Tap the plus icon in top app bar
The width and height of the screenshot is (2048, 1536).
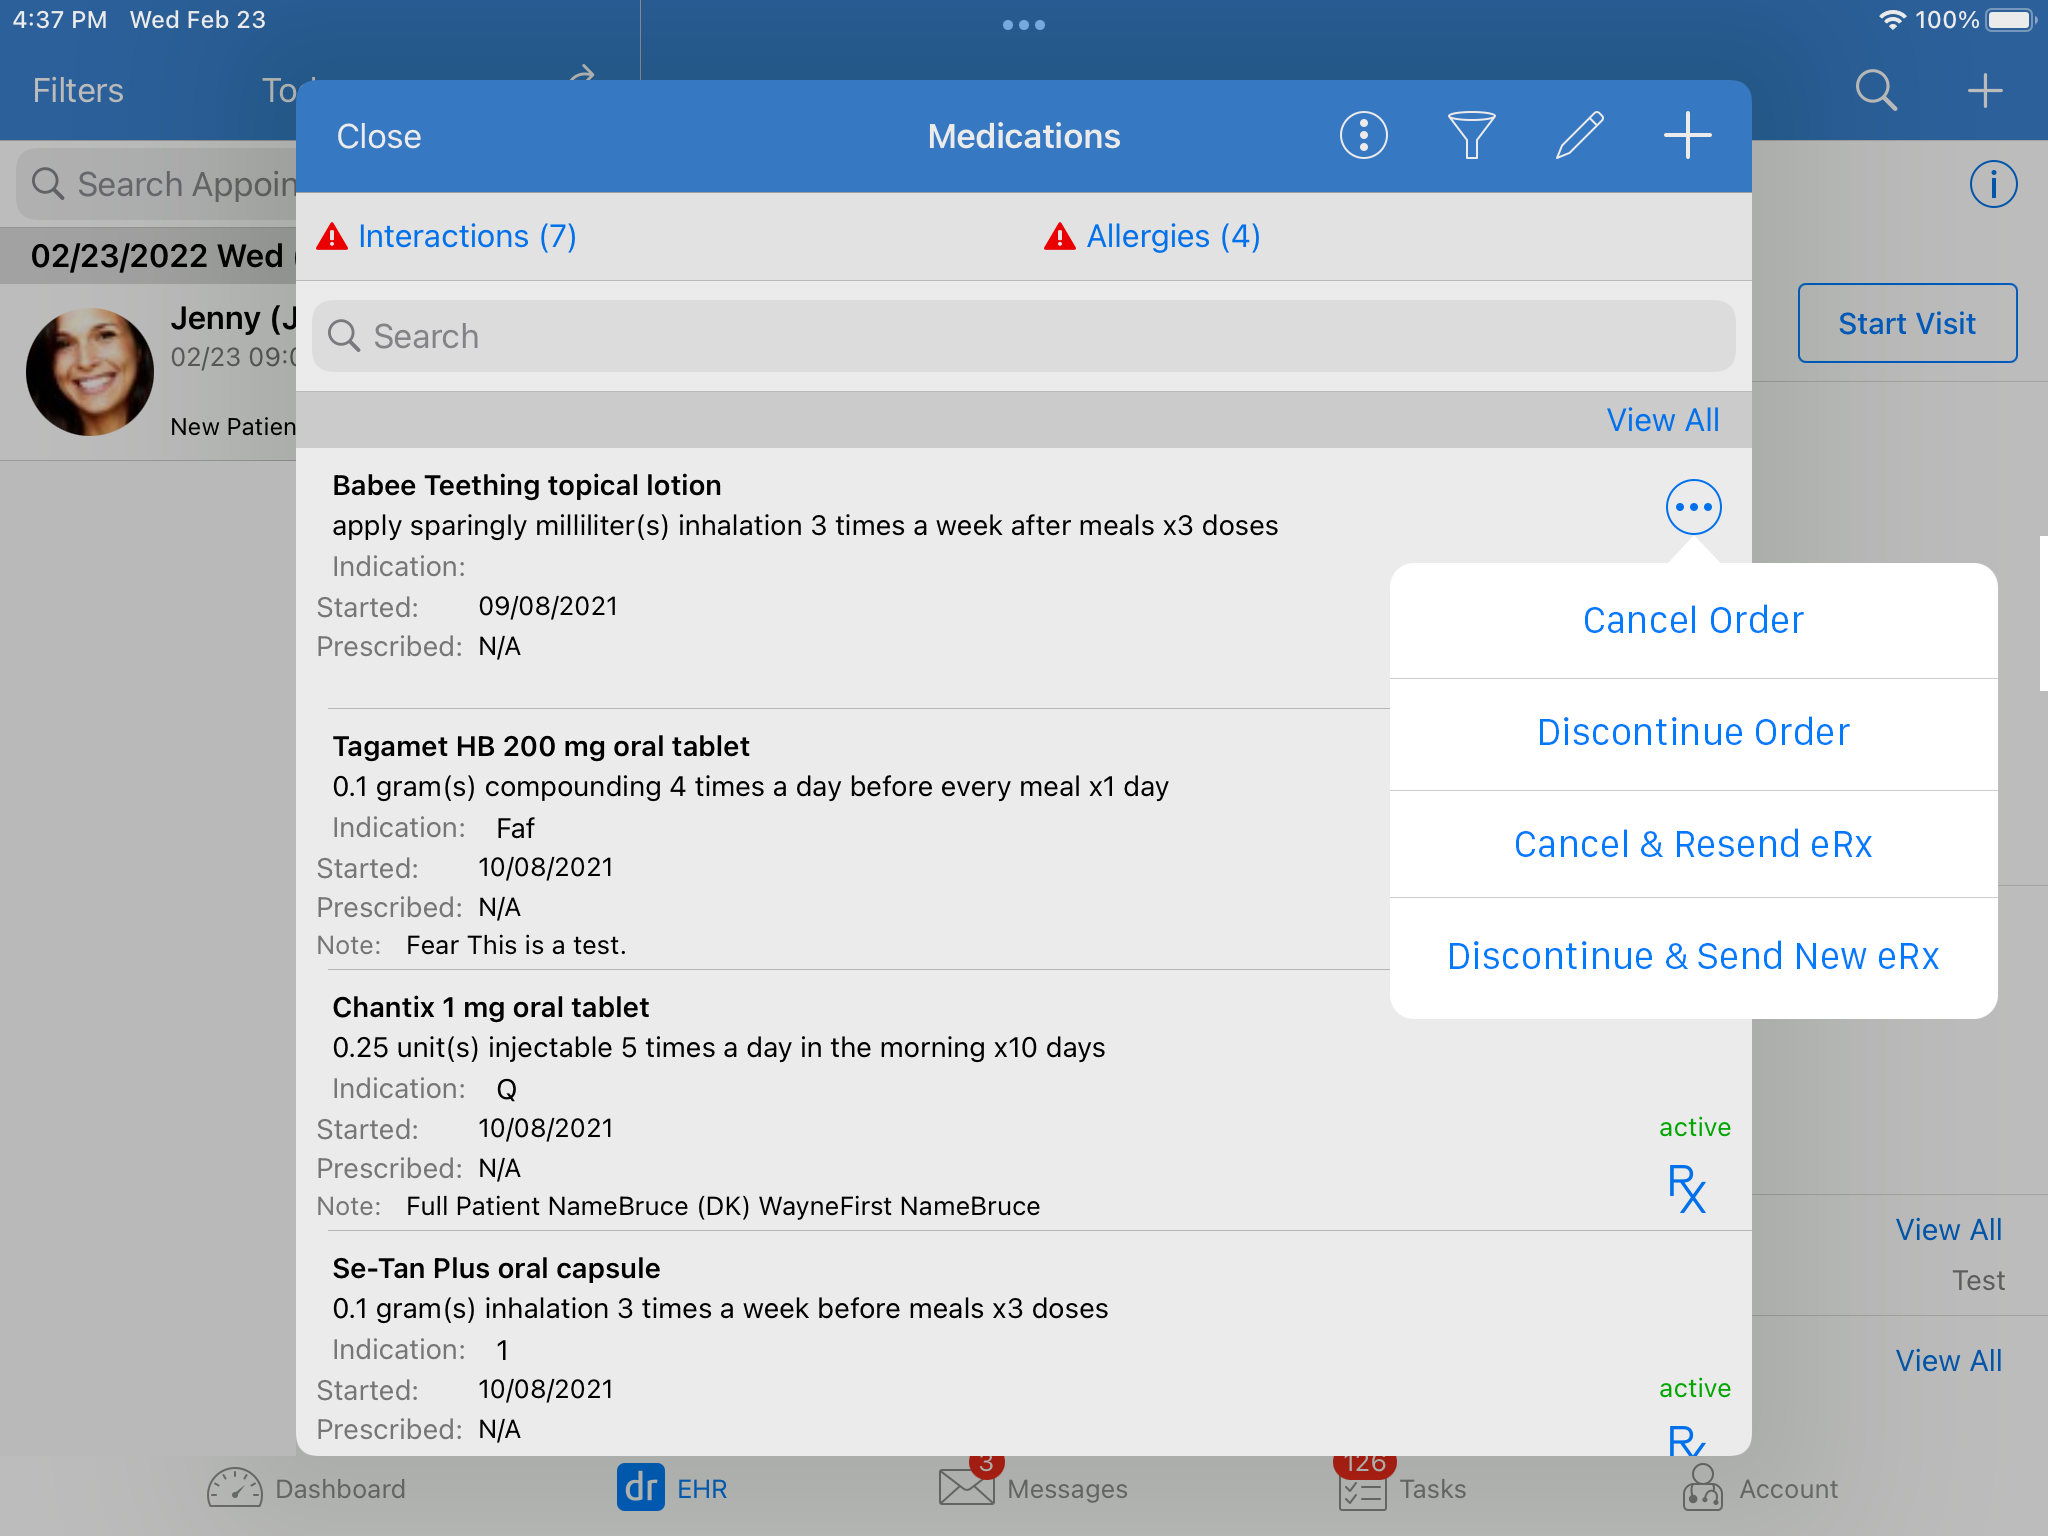1984,90
